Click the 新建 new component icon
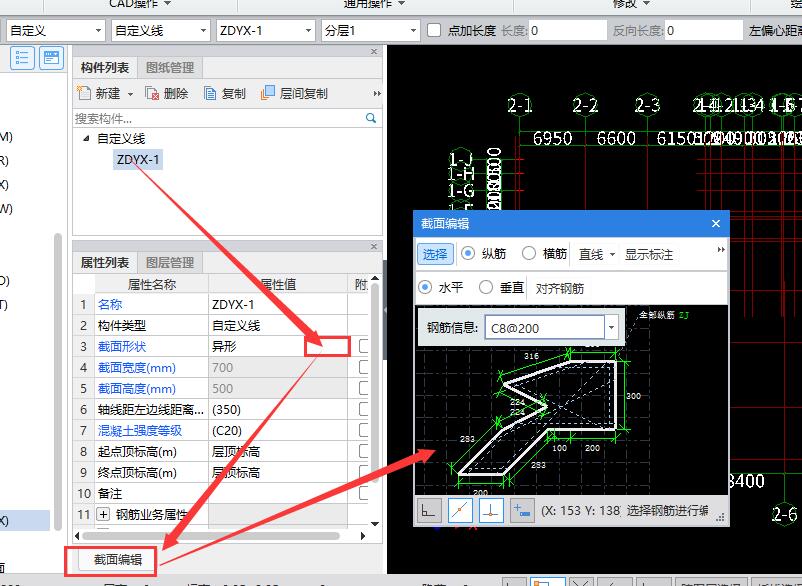 [x=83, y=93]
